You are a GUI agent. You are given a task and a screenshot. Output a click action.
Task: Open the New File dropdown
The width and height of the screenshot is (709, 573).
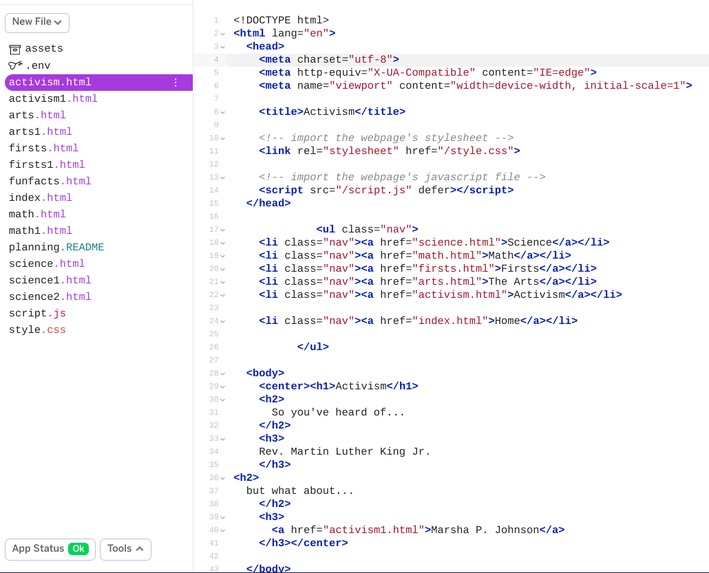click(37, 22)
